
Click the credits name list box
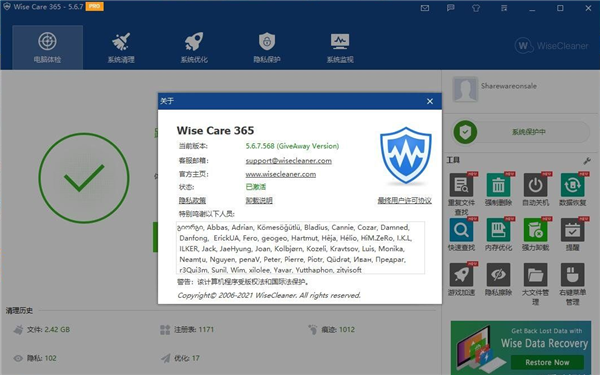pos(300,248)
